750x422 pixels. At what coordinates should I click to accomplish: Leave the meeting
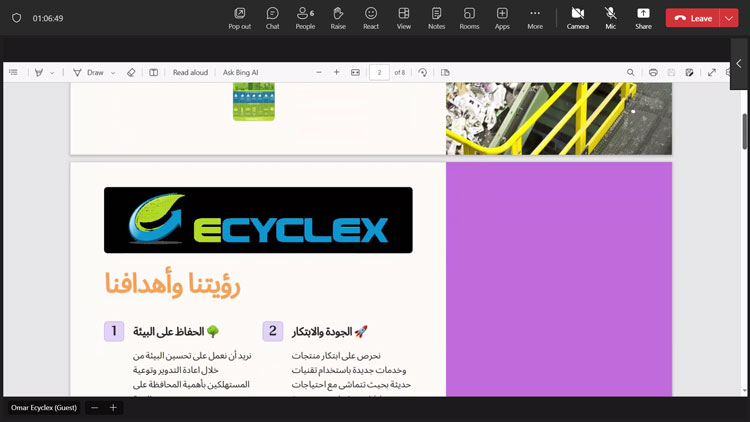tap(693, 18)
